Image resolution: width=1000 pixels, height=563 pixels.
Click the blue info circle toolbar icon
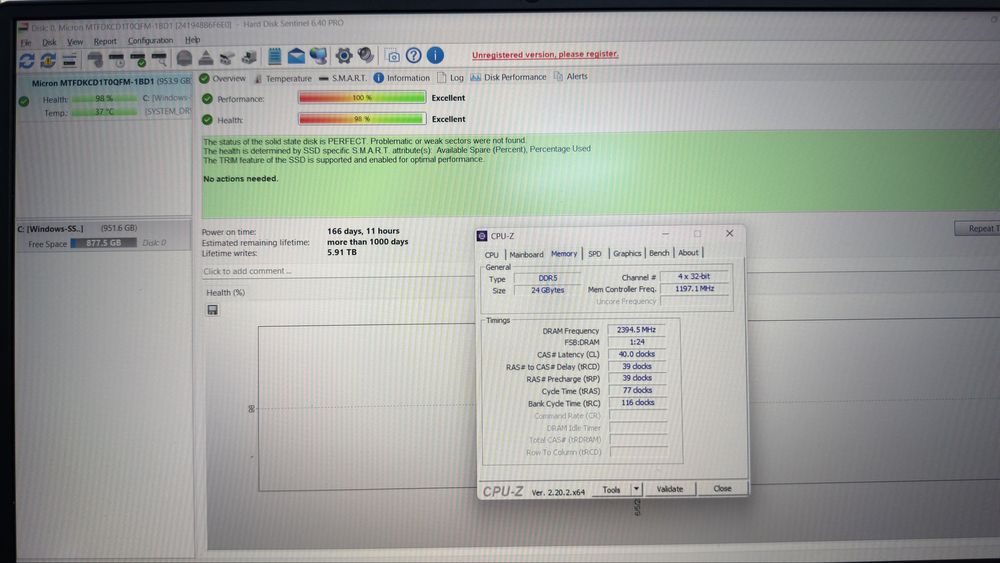pos(435,55)
